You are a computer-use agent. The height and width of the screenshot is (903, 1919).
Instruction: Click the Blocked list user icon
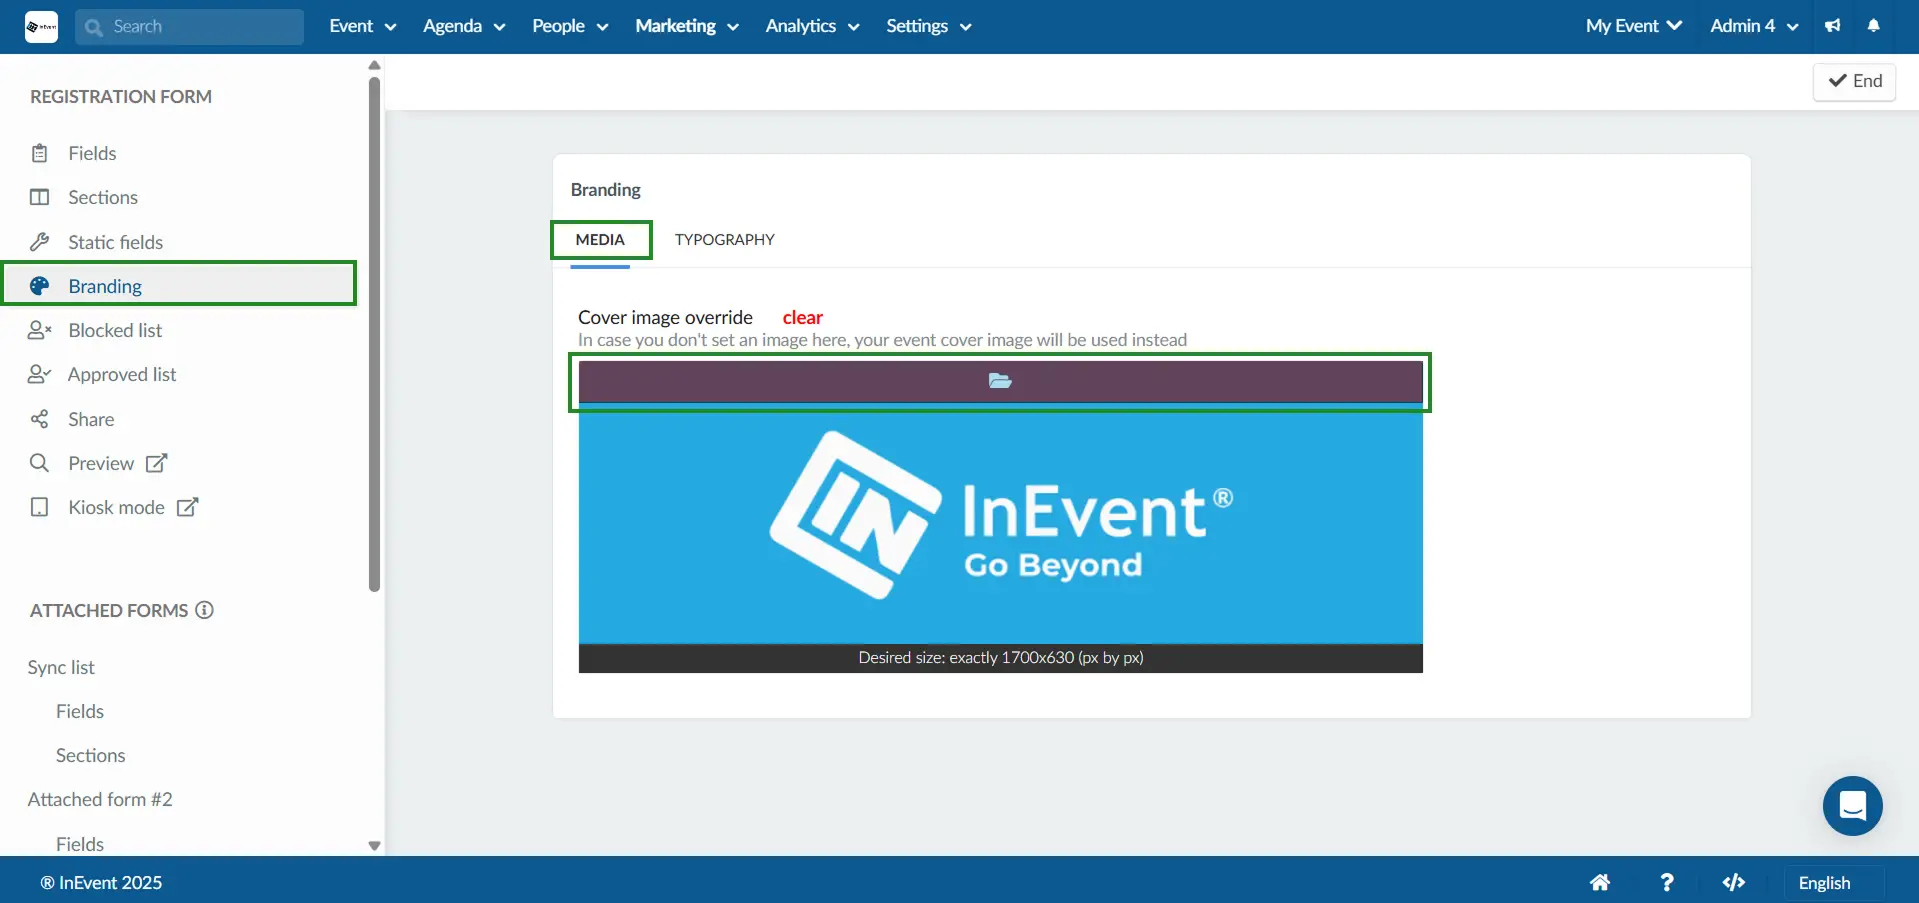(40, 330)
